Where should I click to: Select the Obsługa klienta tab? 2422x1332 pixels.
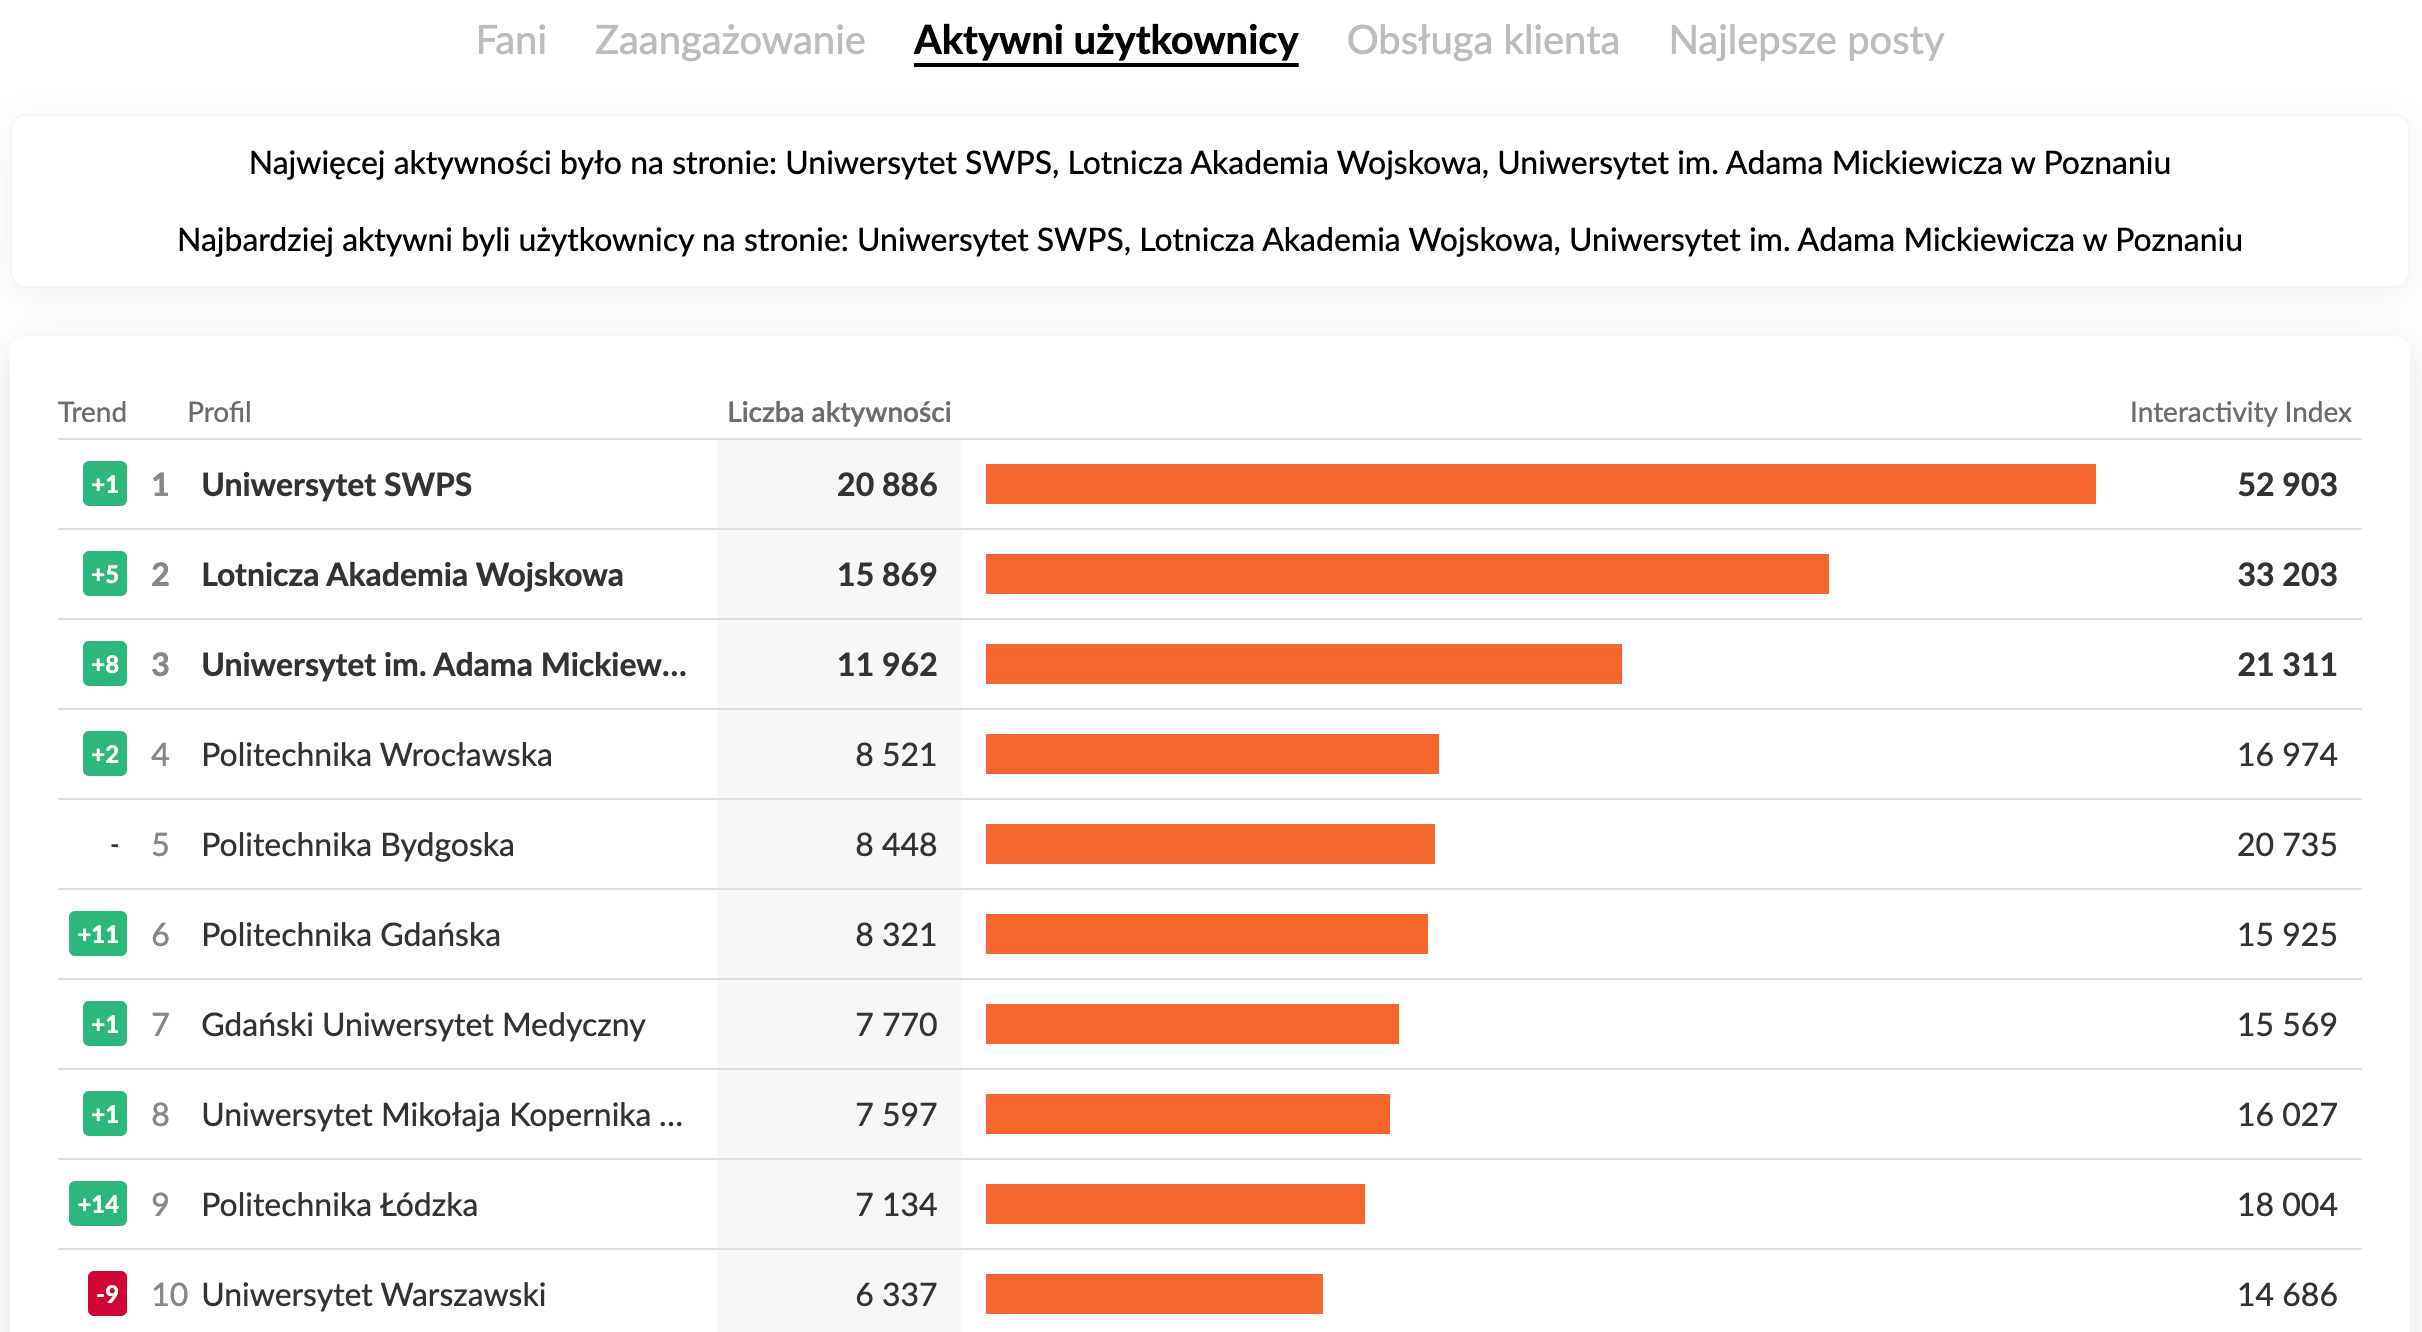tap(1482, 41)
